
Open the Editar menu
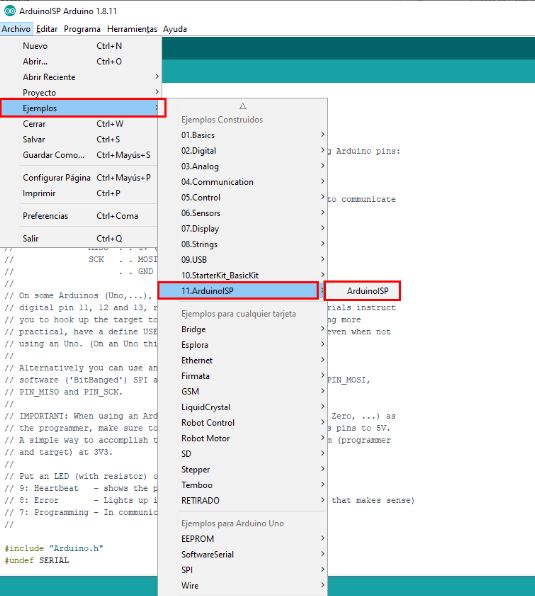[47, 29]
